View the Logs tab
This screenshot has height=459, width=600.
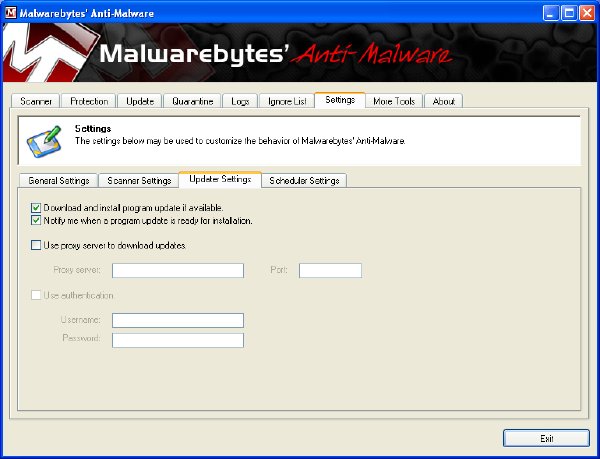tap(240, 101)
